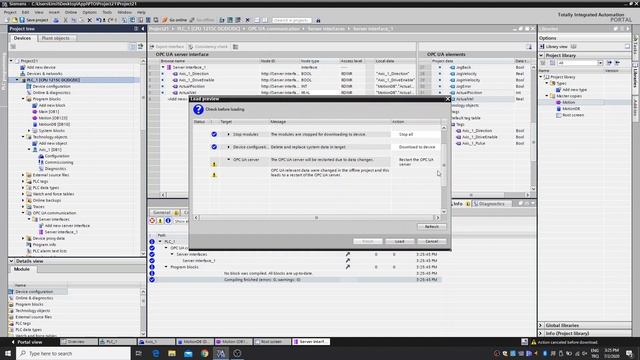Image resolution: width=640 pixels, height=360 pixels.
Task: Expand the Device configuration row in dialog
Action: 229,147
